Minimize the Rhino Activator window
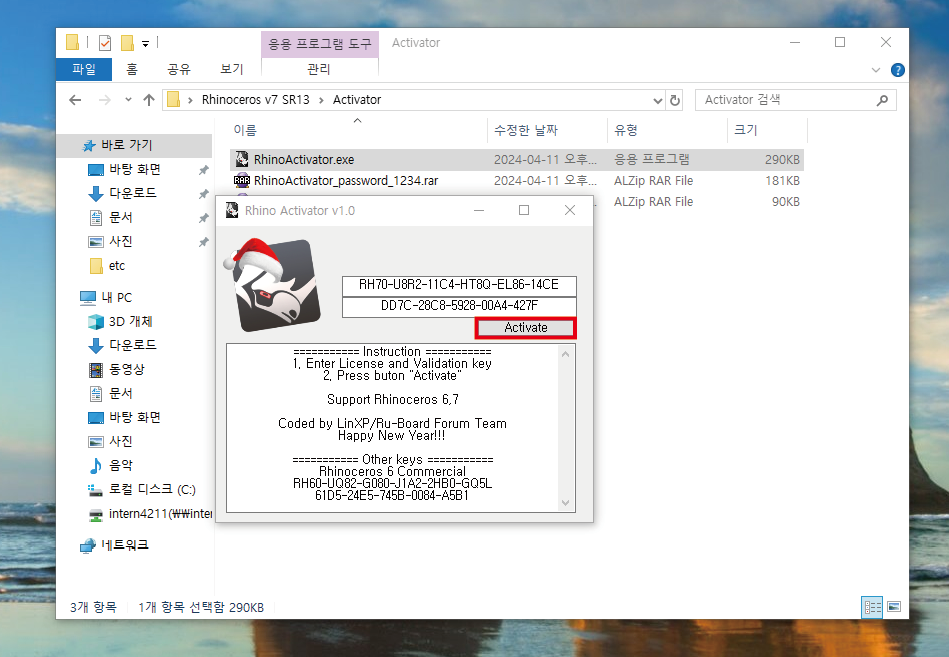This screenshot has height=657, width=949. [x=479, y=211]
